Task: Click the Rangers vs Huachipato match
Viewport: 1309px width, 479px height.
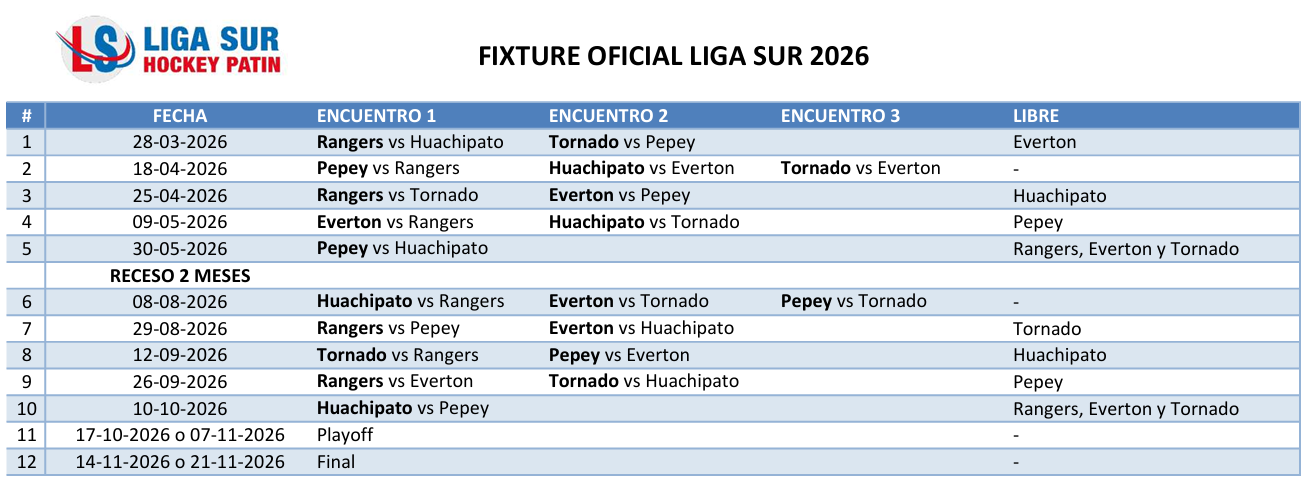Action: pos(410,142)
